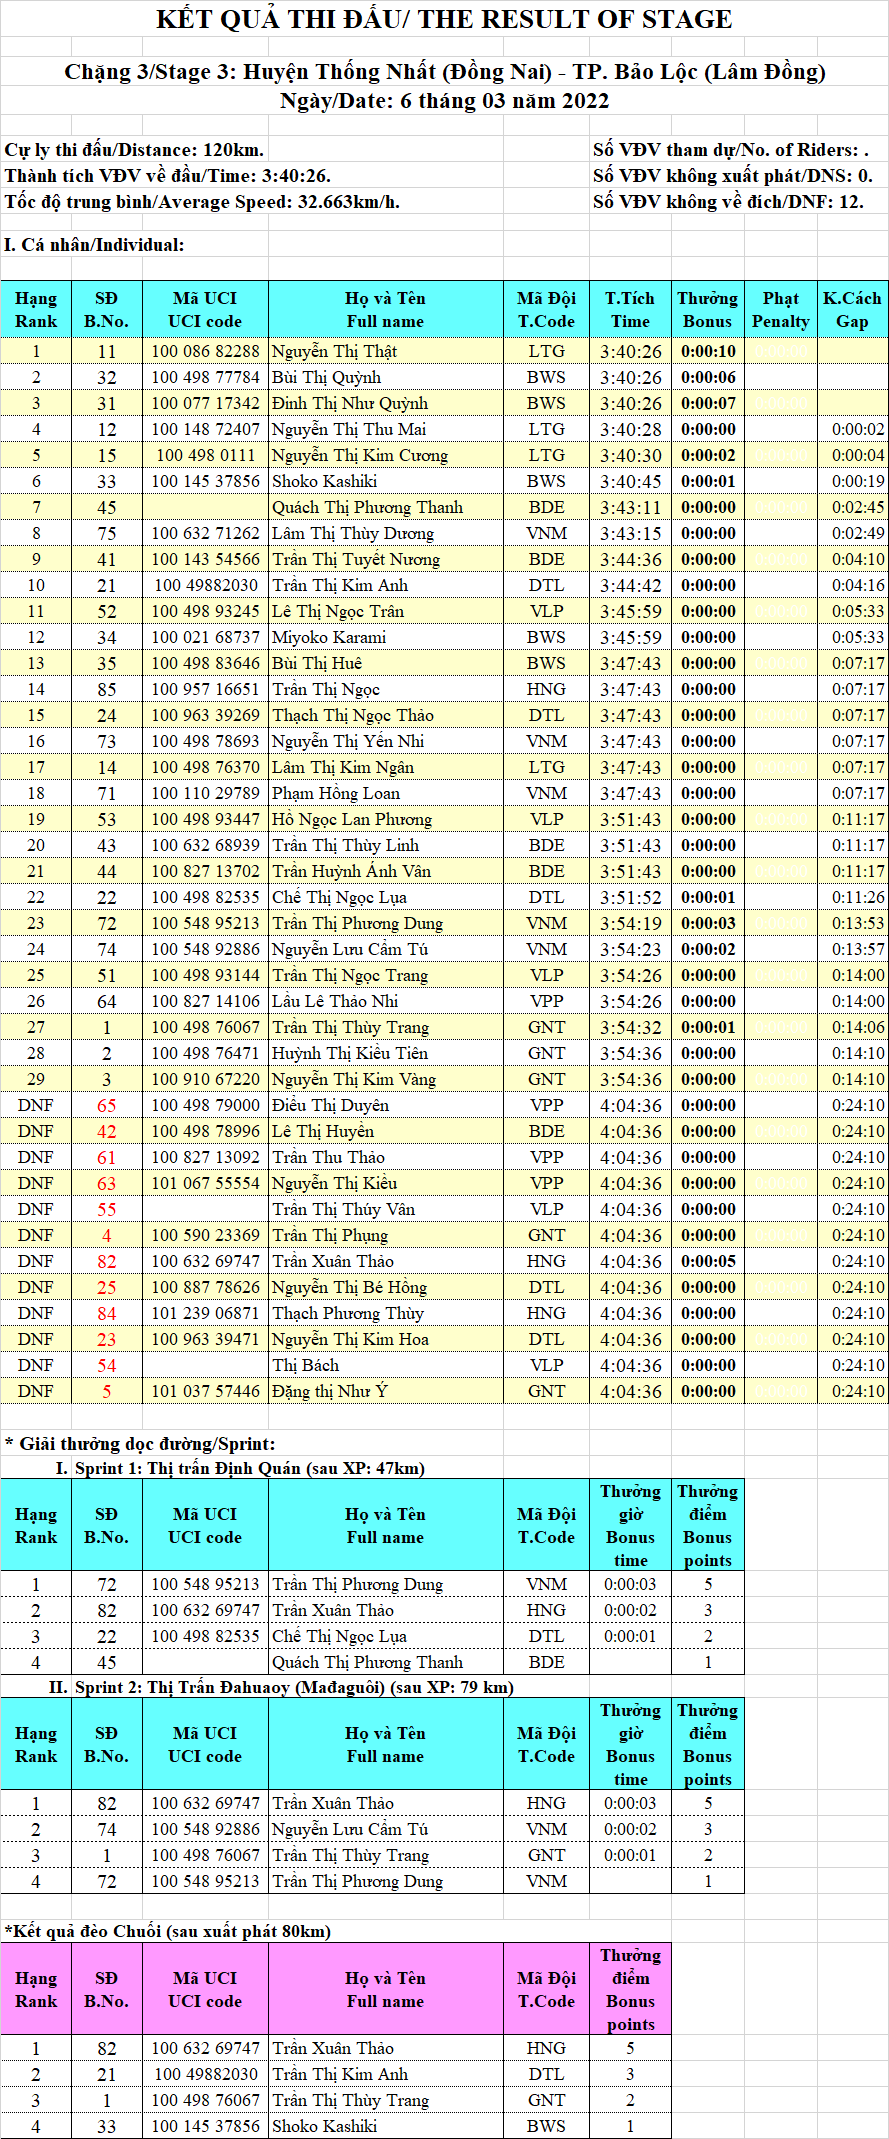Select the date line '6 tháng 03 năm 2022'
Screen dimensions: 889x2139
[444, 101]
